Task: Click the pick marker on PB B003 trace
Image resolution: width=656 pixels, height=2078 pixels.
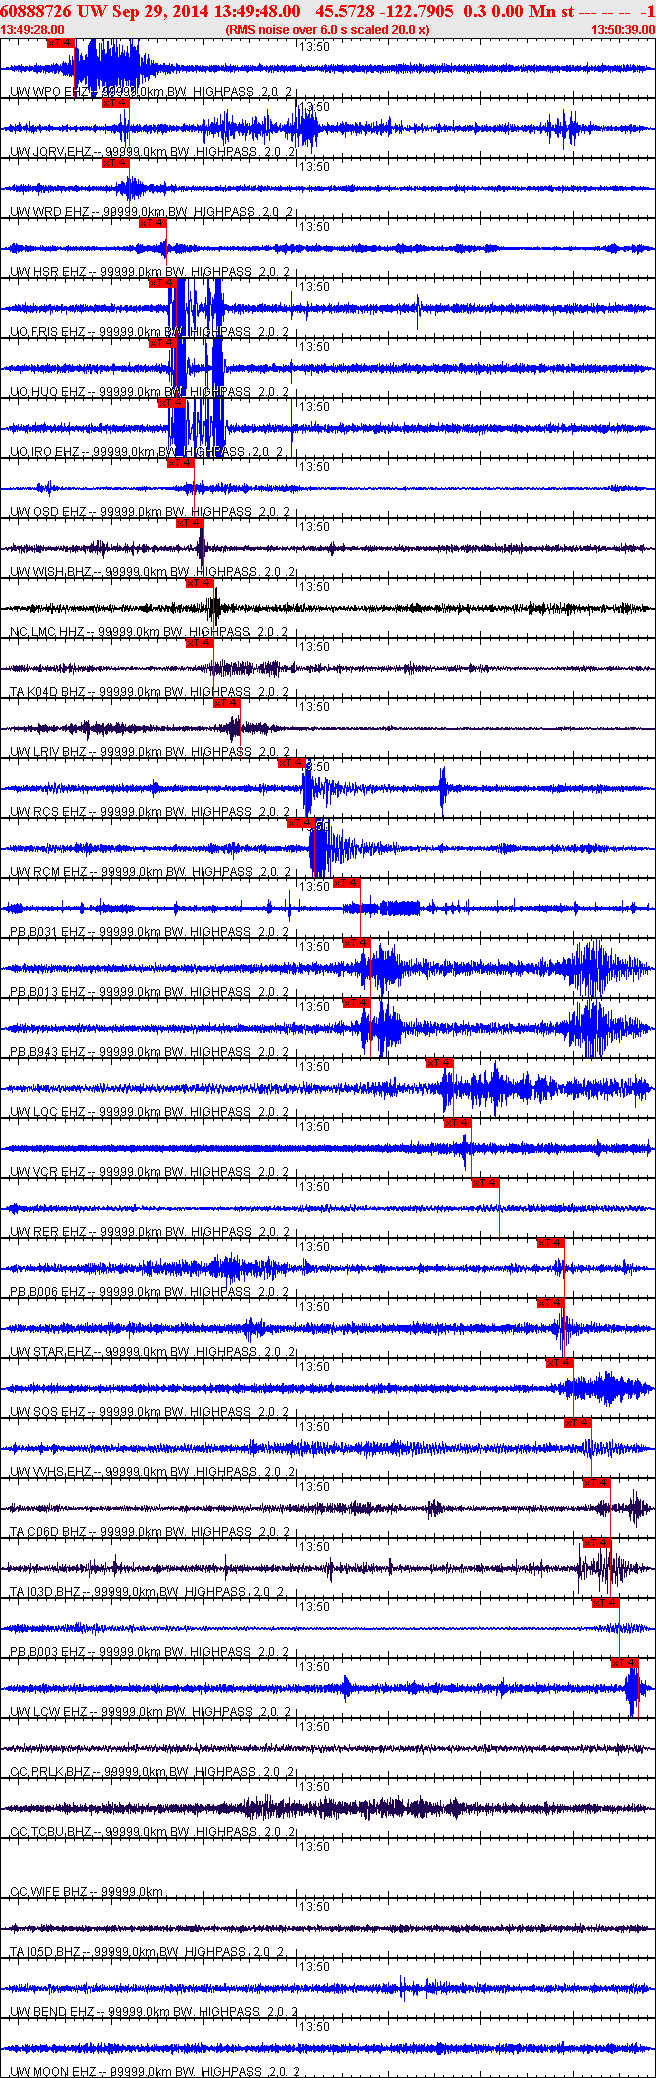Action: [x=605, y=1603]
